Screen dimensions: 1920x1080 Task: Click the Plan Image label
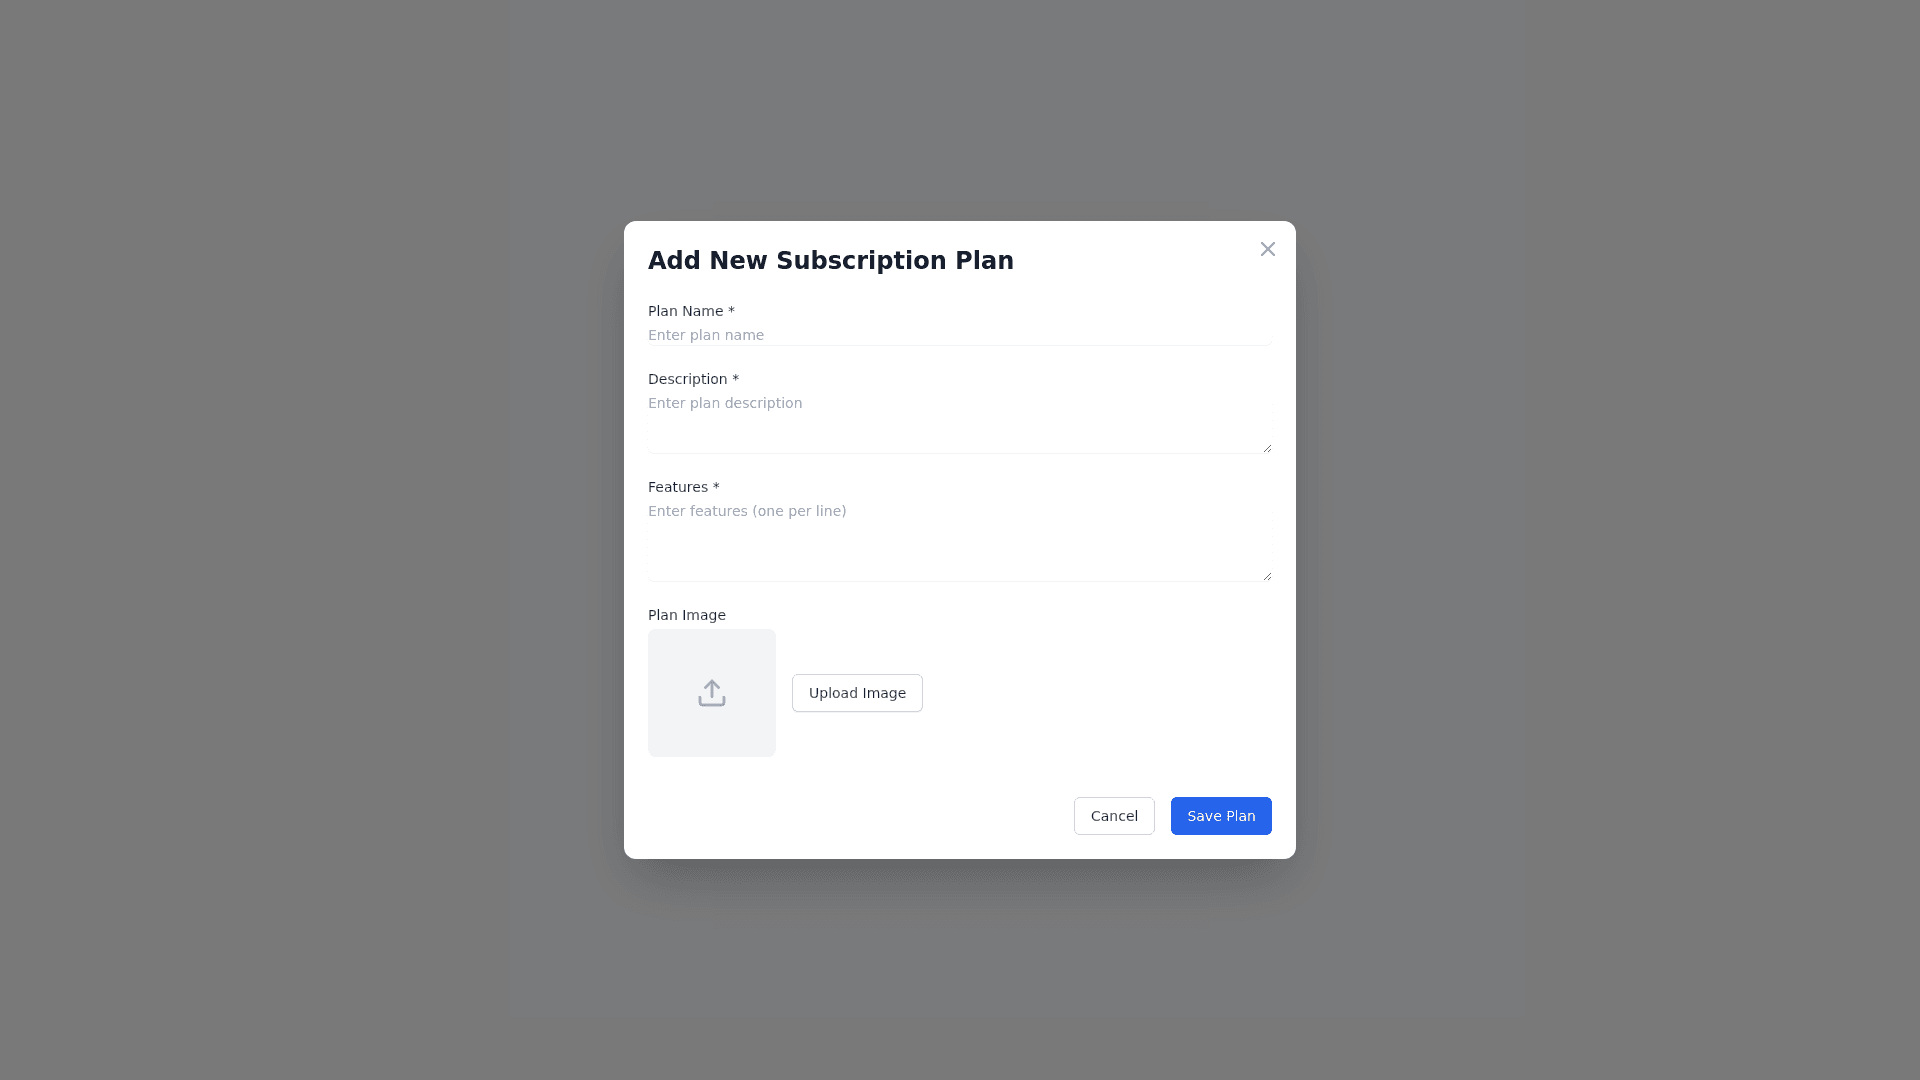click(686, 615)
